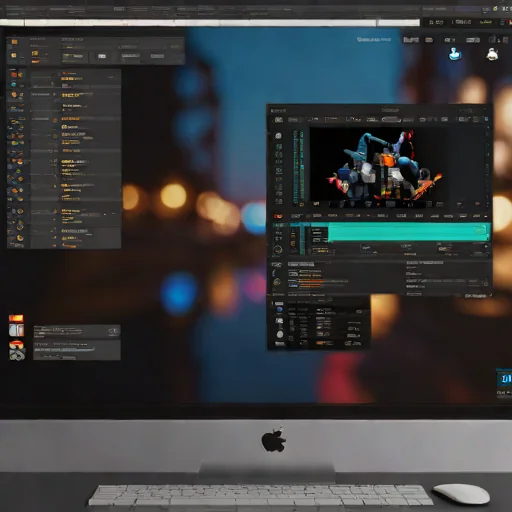The height and width of the screenshot is (512, 512).
Task: Click the orange-red icon above bottom-left panel
Action: pos(16,318)
